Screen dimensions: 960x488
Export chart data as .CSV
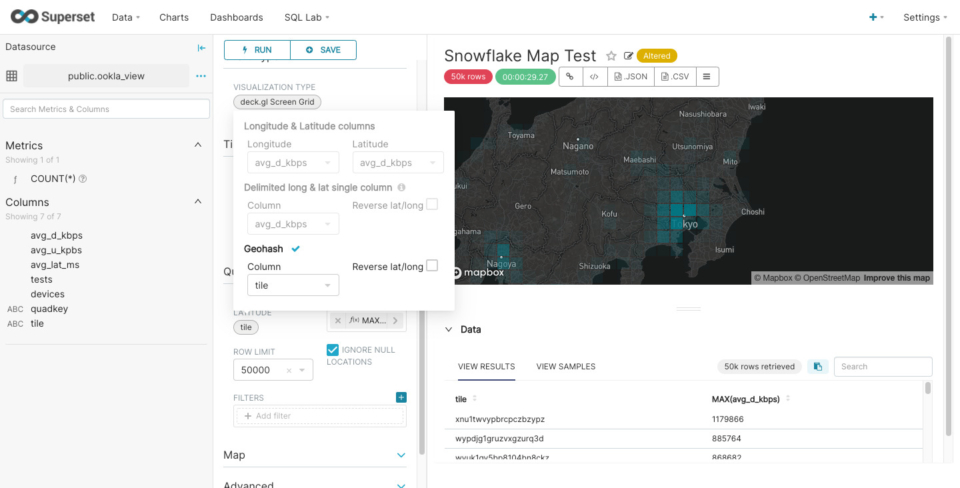point(675,77)
